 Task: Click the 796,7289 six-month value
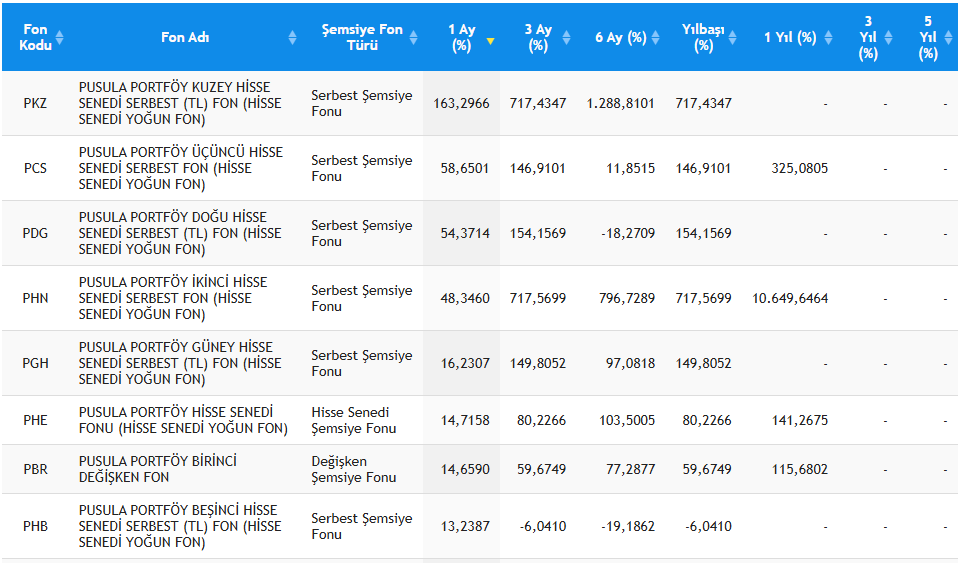pos(627,298)
